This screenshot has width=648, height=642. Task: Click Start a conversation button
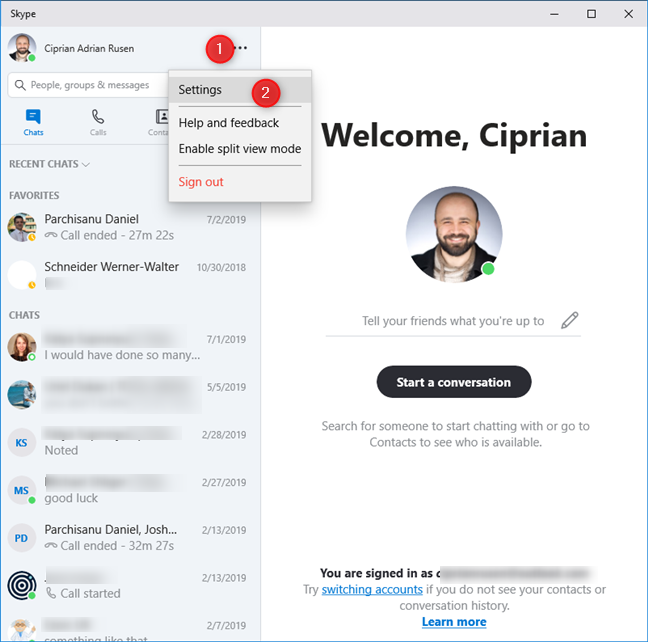click(x=454, y=382)
